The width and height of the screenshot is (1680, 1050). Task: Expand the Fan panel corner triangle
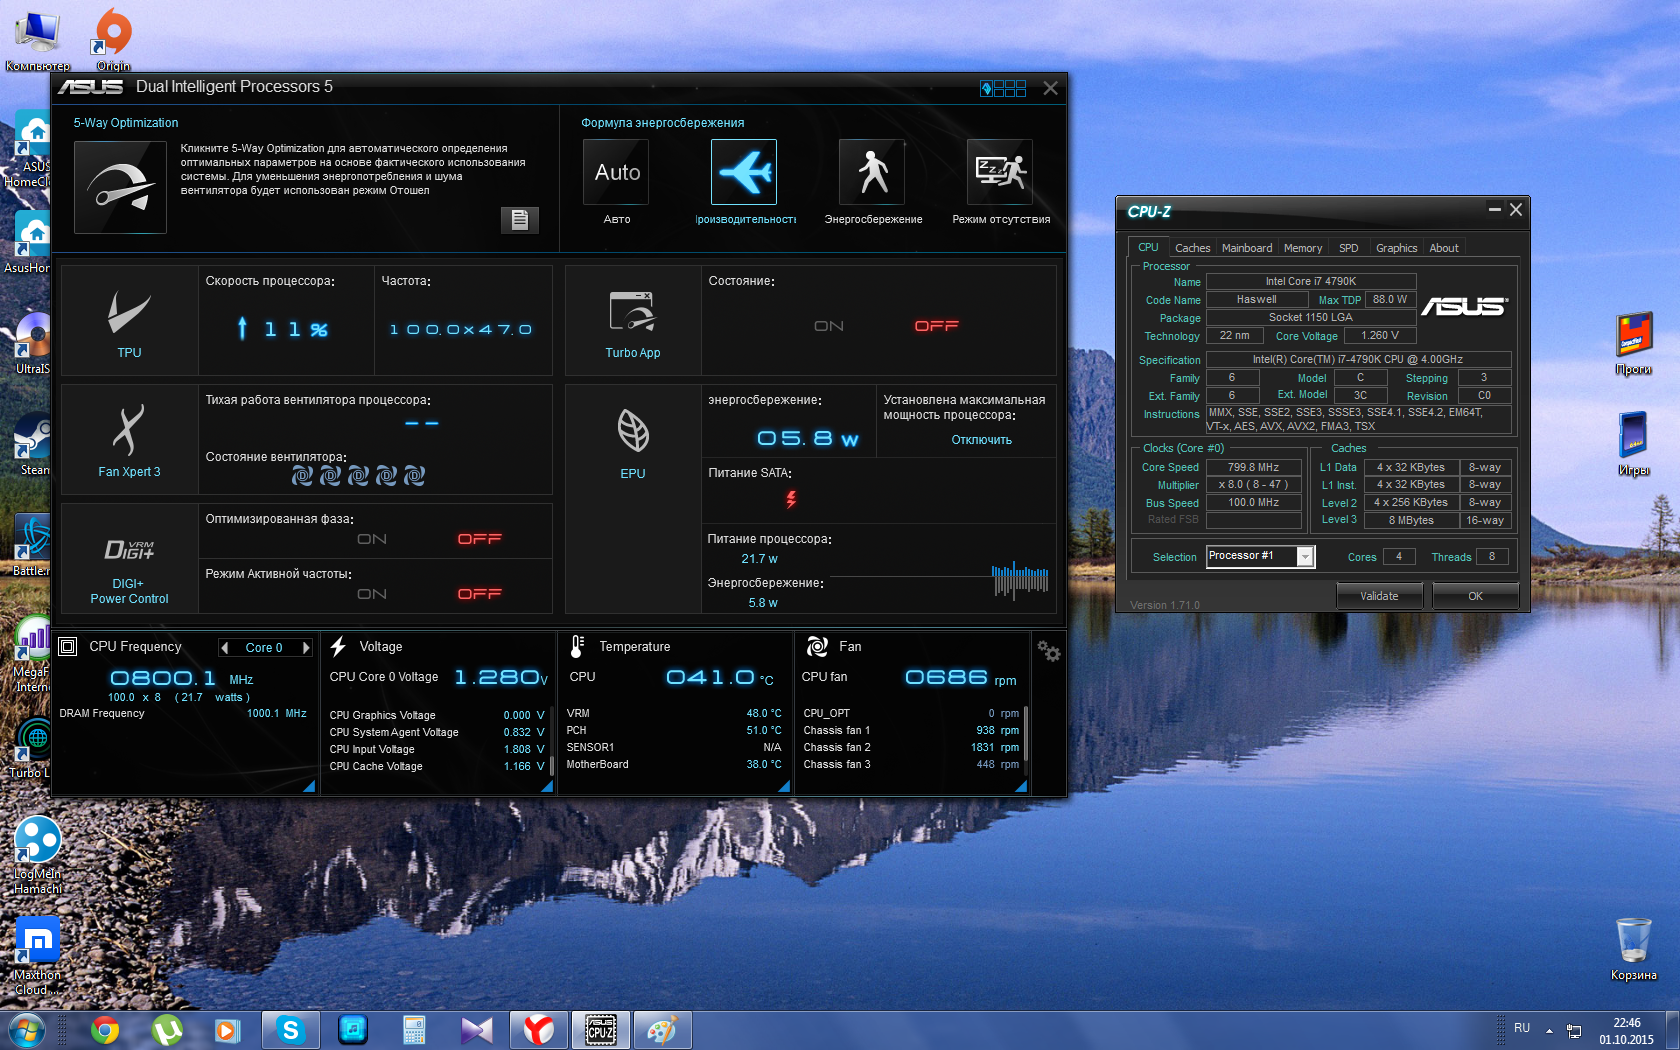point(1021,786)
